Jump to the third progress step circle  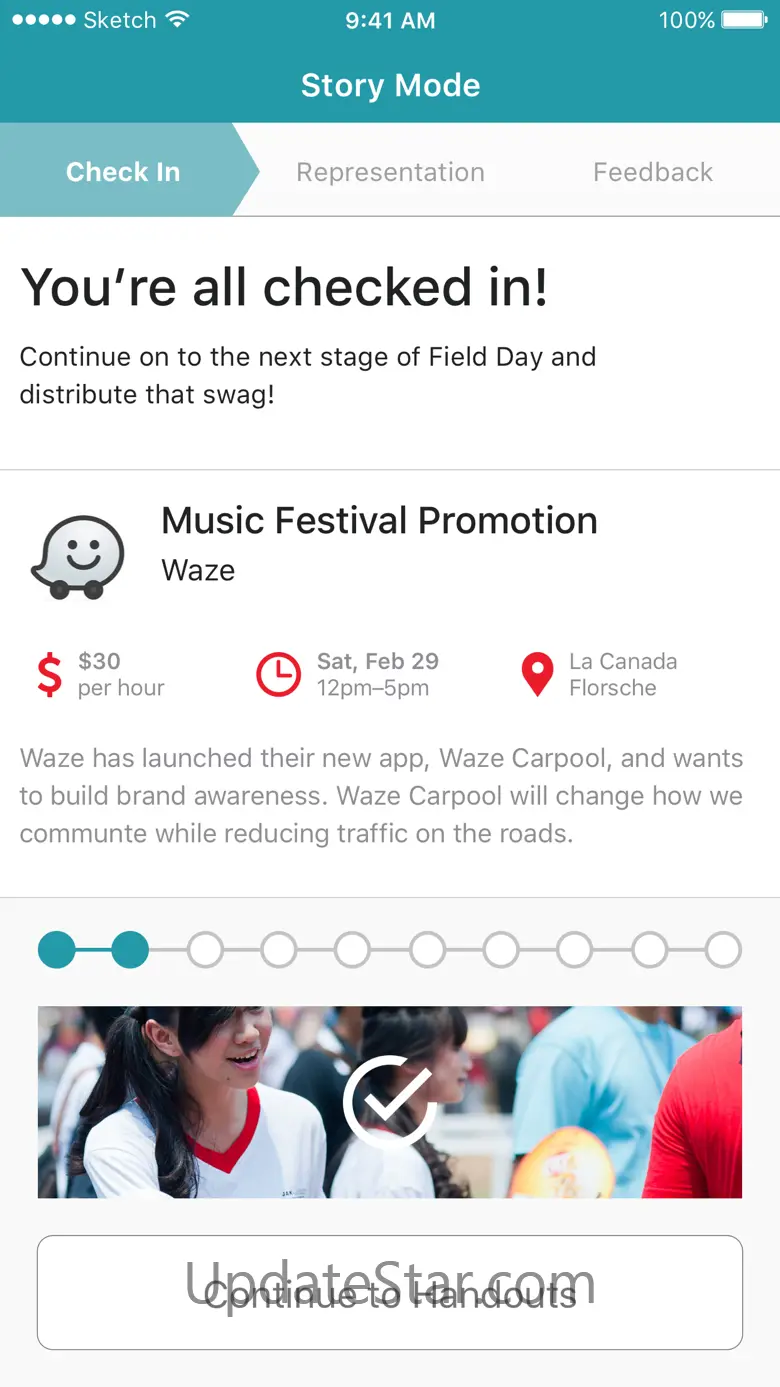pos(205,950)
